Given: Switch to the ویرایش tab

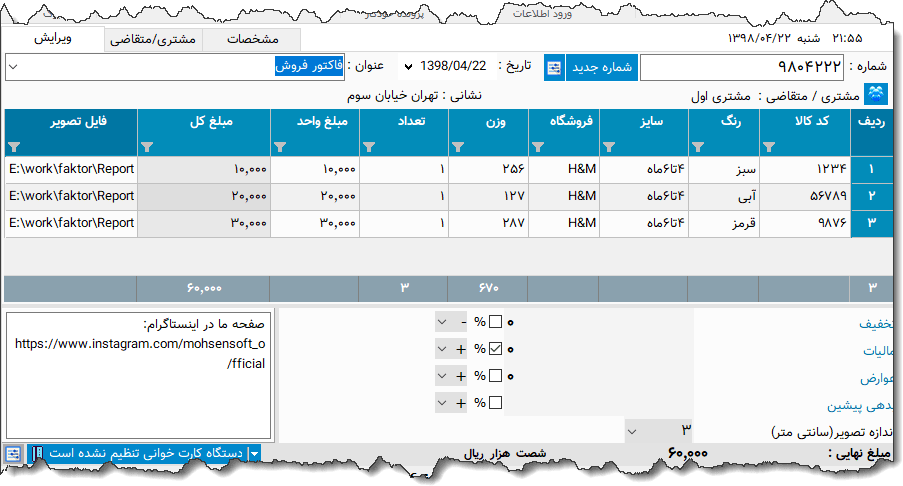Looking at the screenshot, I should (x=52, y=39).
